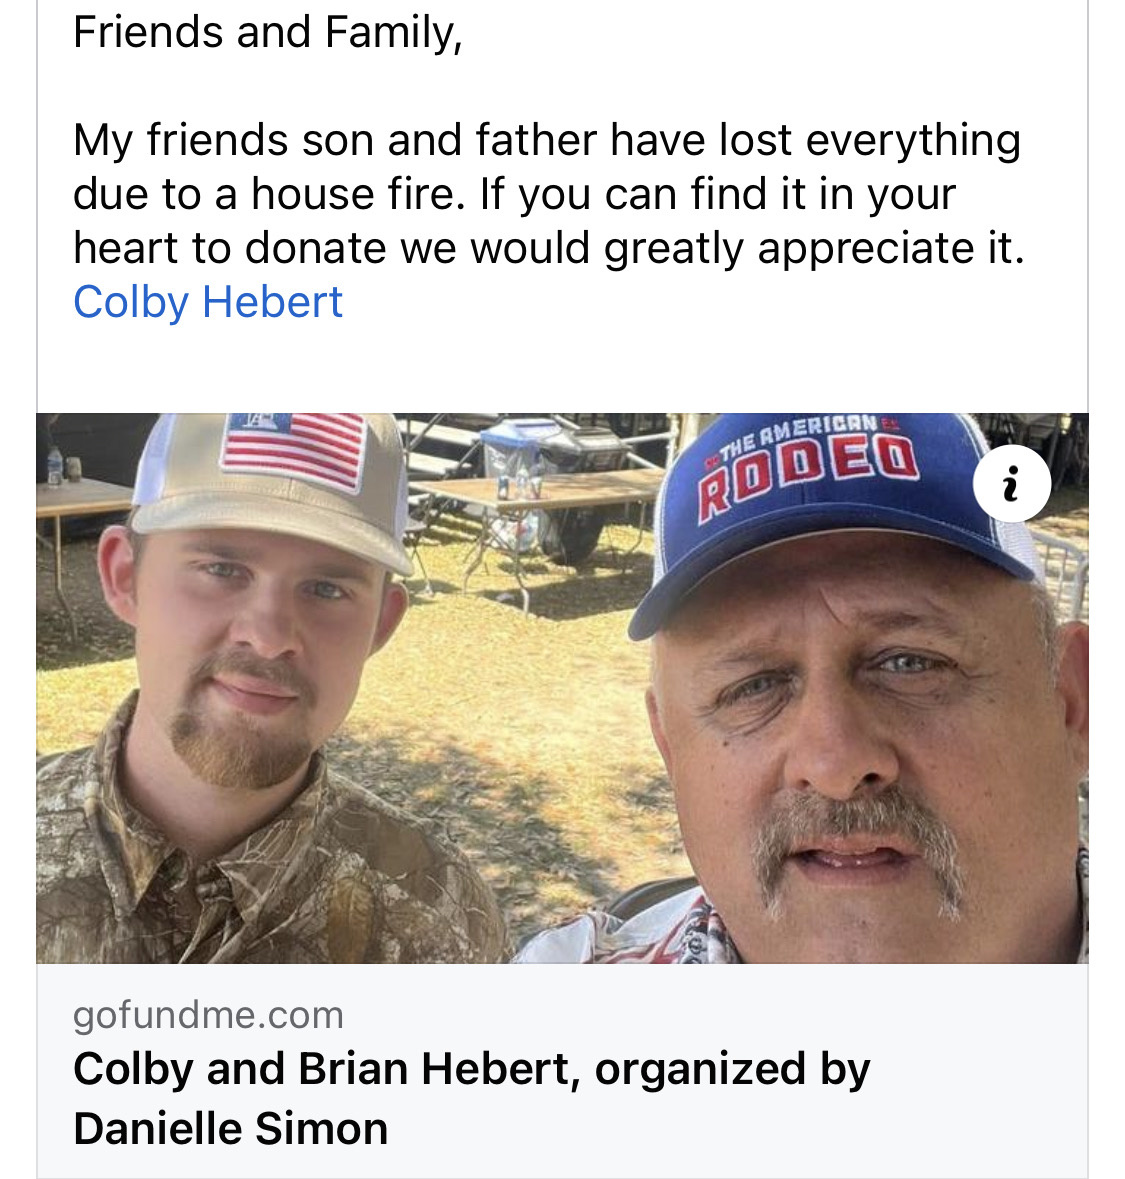Open the tagged Colby Hebert profile link
Viewport: 1125px width, 1179px height.
208,302
